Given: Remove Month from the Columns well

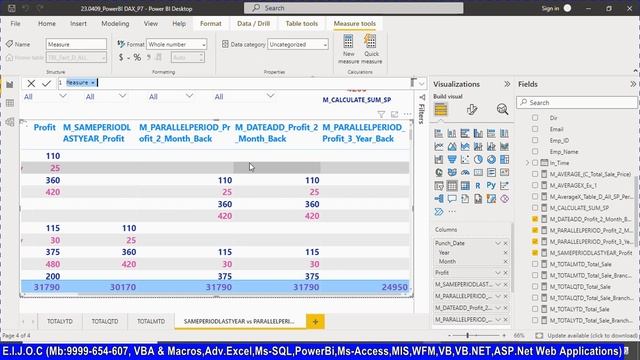Looking at the screenshot, I should point(506,262).
